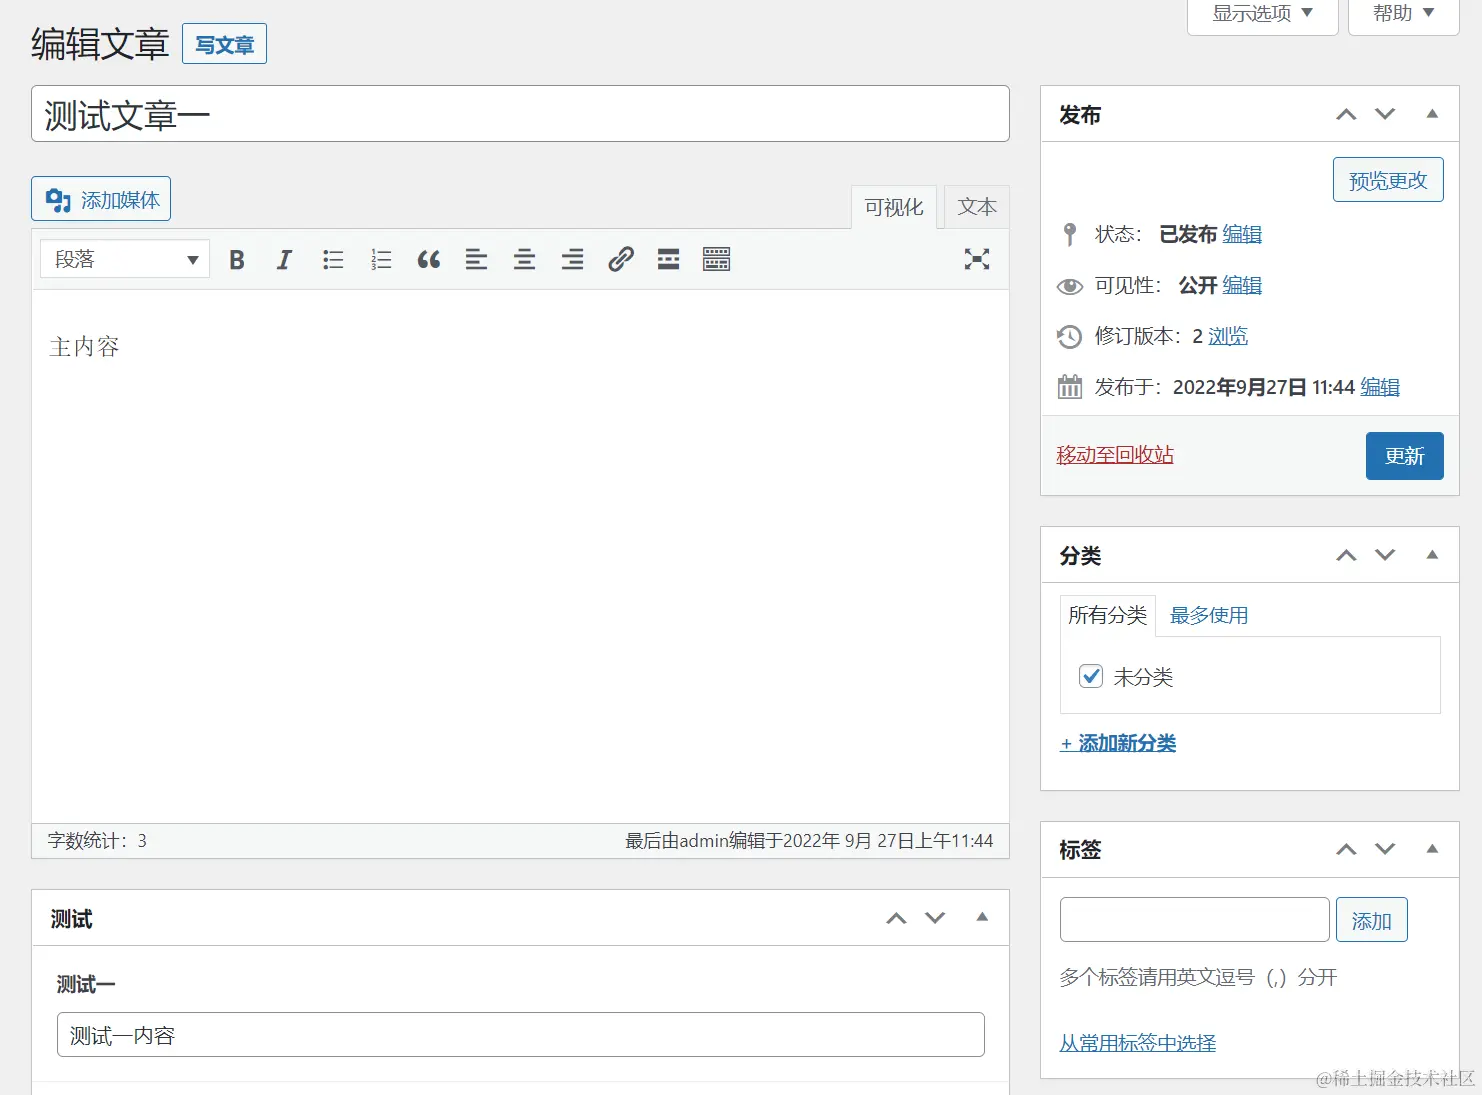Click the 添加新分类 link

(1118, 743)
